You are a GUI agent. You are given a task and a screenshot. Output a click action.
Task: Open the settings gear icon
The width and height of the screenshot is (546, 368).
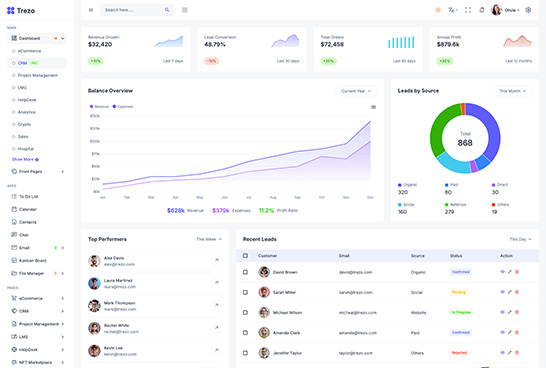point(528,10)
